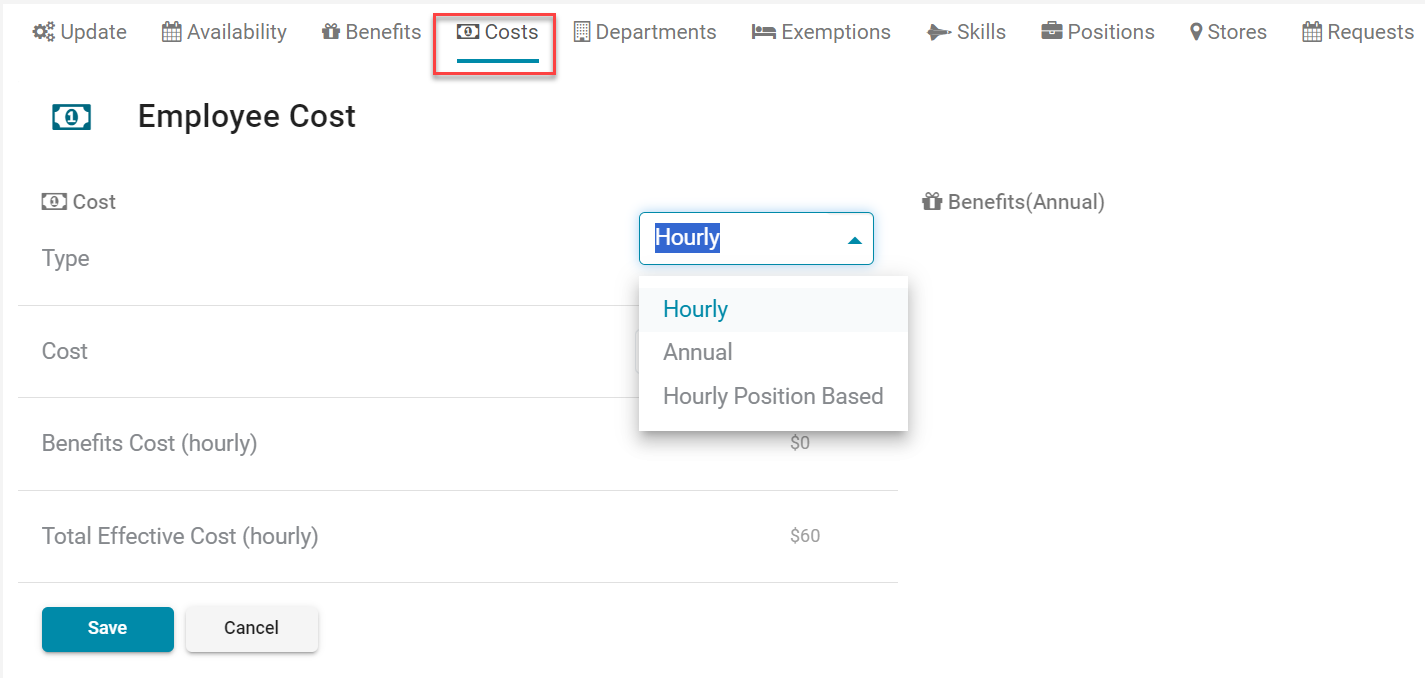Click the bed icon beside Exemptions

pyautogui.click(x=764, y=32)
